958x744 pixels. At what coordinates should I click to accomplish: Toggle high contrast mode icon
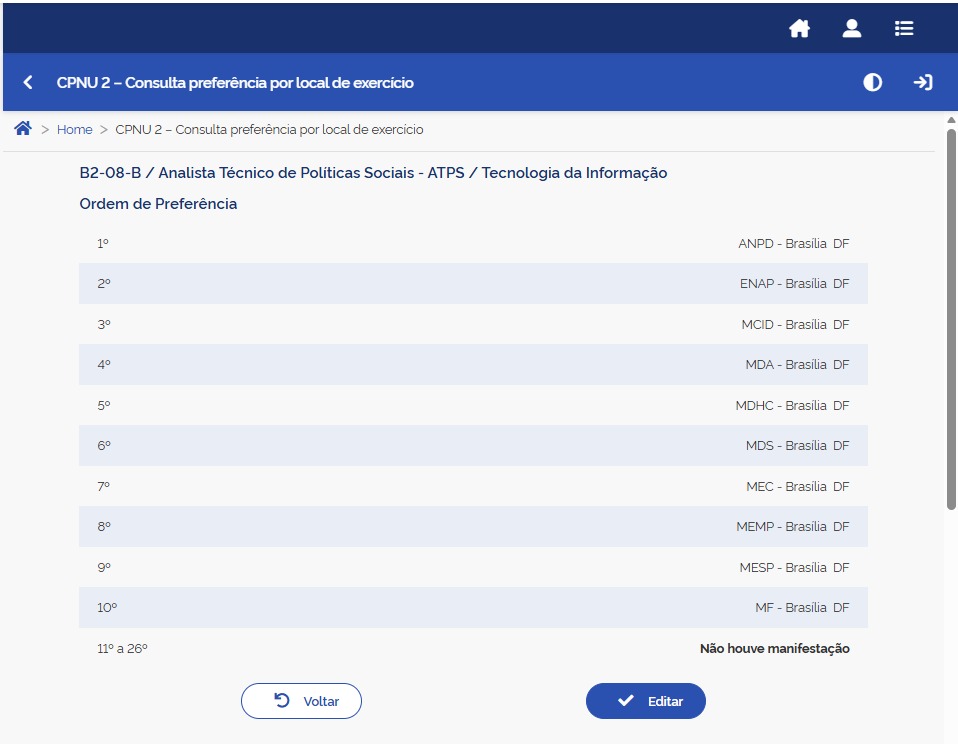tap(872, 82)
